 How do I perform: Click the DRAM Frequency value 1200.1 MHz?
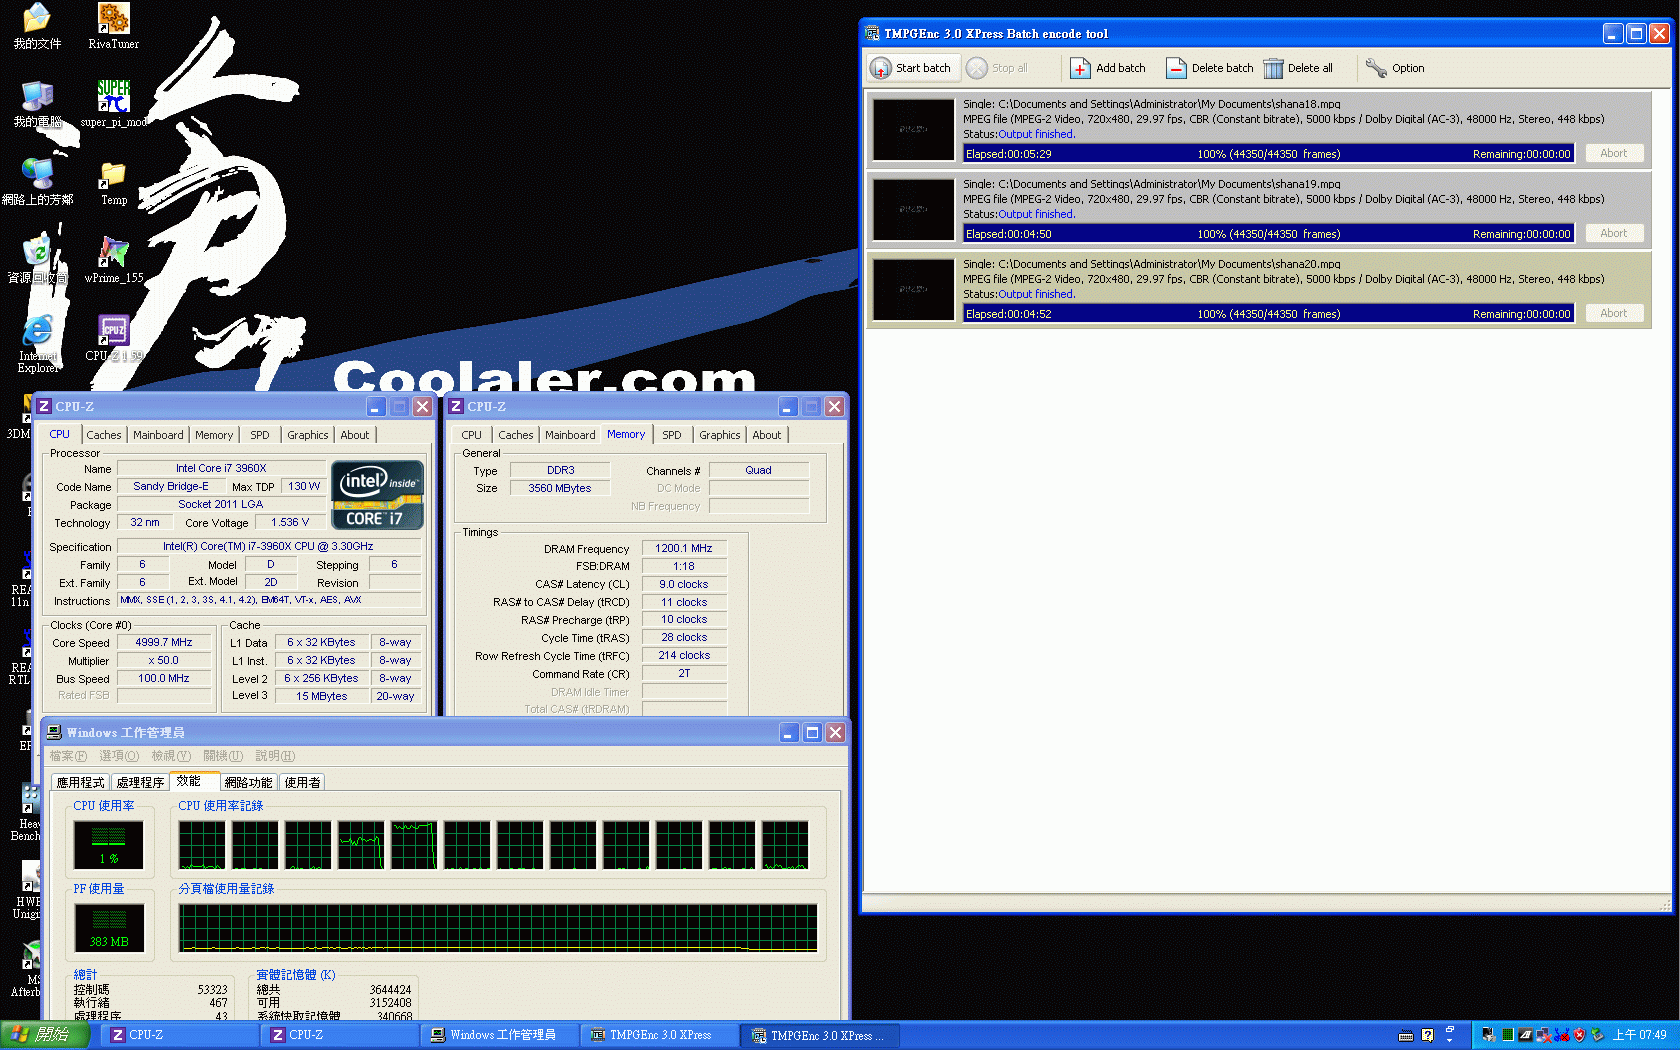[684, 548]
